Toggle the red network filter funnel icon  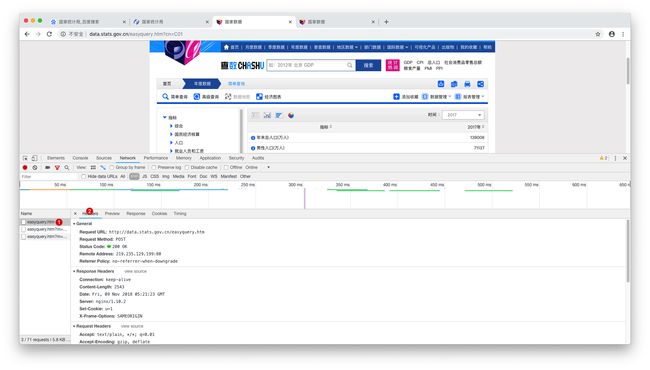[x=57, y=167]
